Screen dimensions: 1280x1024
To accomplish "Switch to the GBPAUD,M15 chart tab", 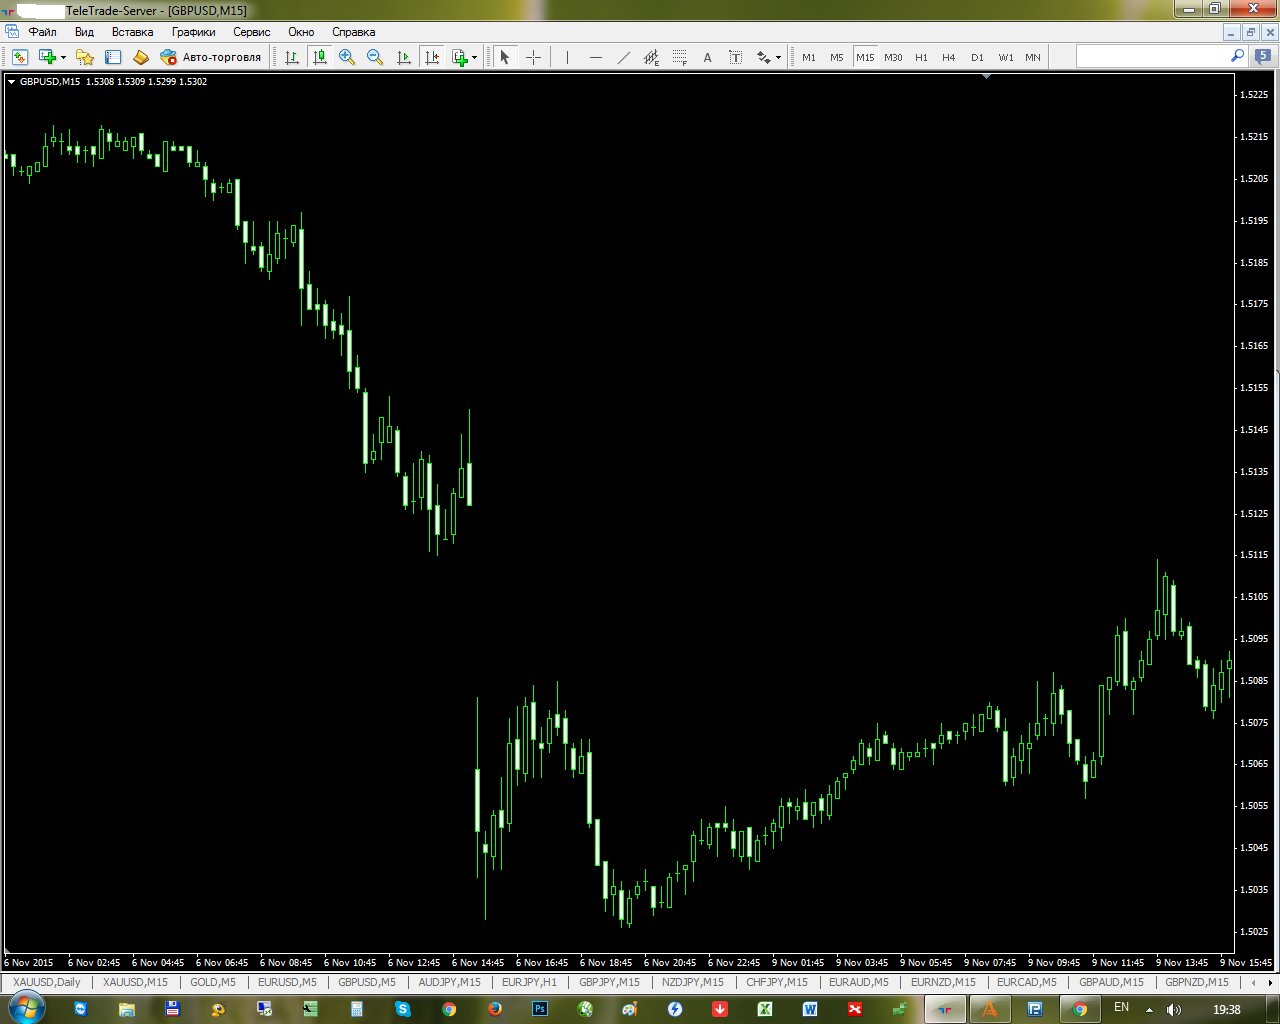I will 1111,982.
